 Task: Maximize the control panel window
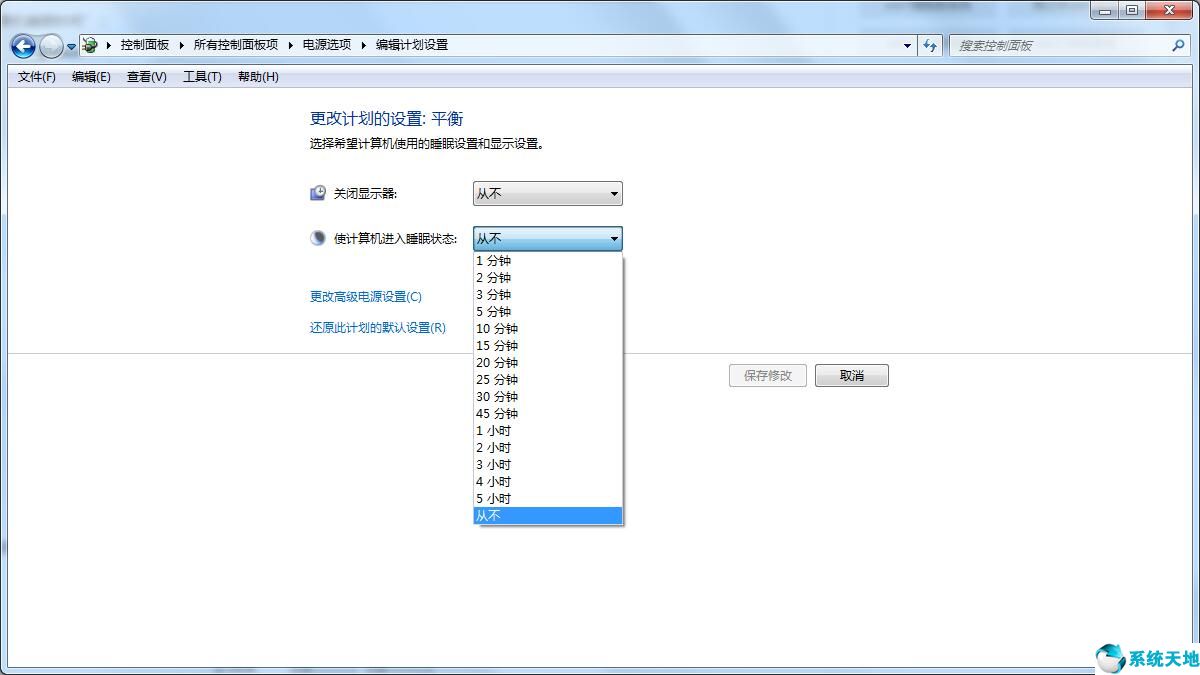point(1132,11)
